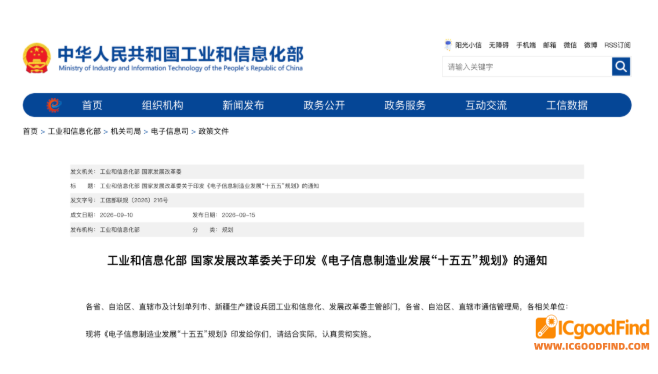Click the paragraph beginning 现将《电子信息制造业发展
The height and width of the screenshot is (374, 658).
coord(229,334)
